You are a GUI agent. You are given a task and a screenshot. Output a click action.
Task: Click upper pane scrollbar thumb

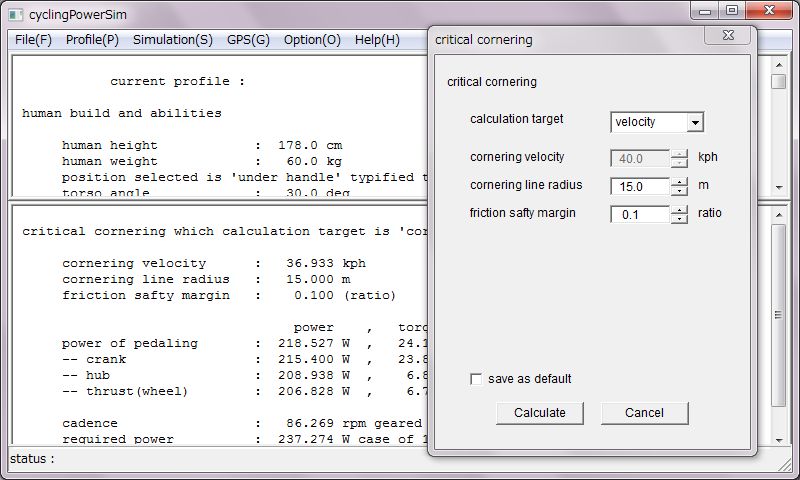coord(779,82)
